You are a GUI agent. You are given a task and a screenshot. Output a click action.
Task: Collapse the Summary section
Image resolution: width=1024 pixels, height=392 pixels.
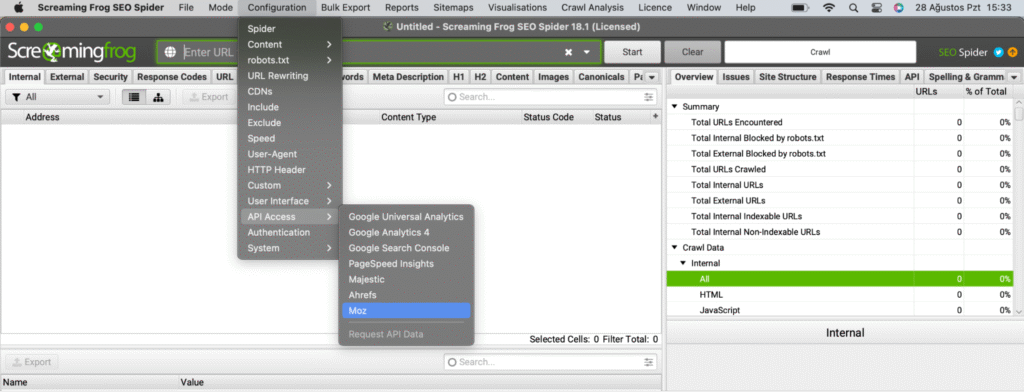coord(675,106)
